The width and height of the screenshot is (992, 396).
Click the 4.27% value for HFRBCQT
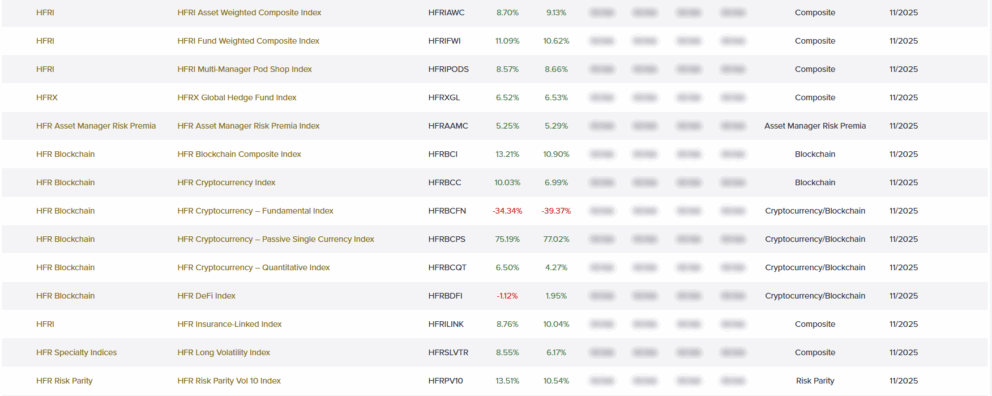click(556, 268)
